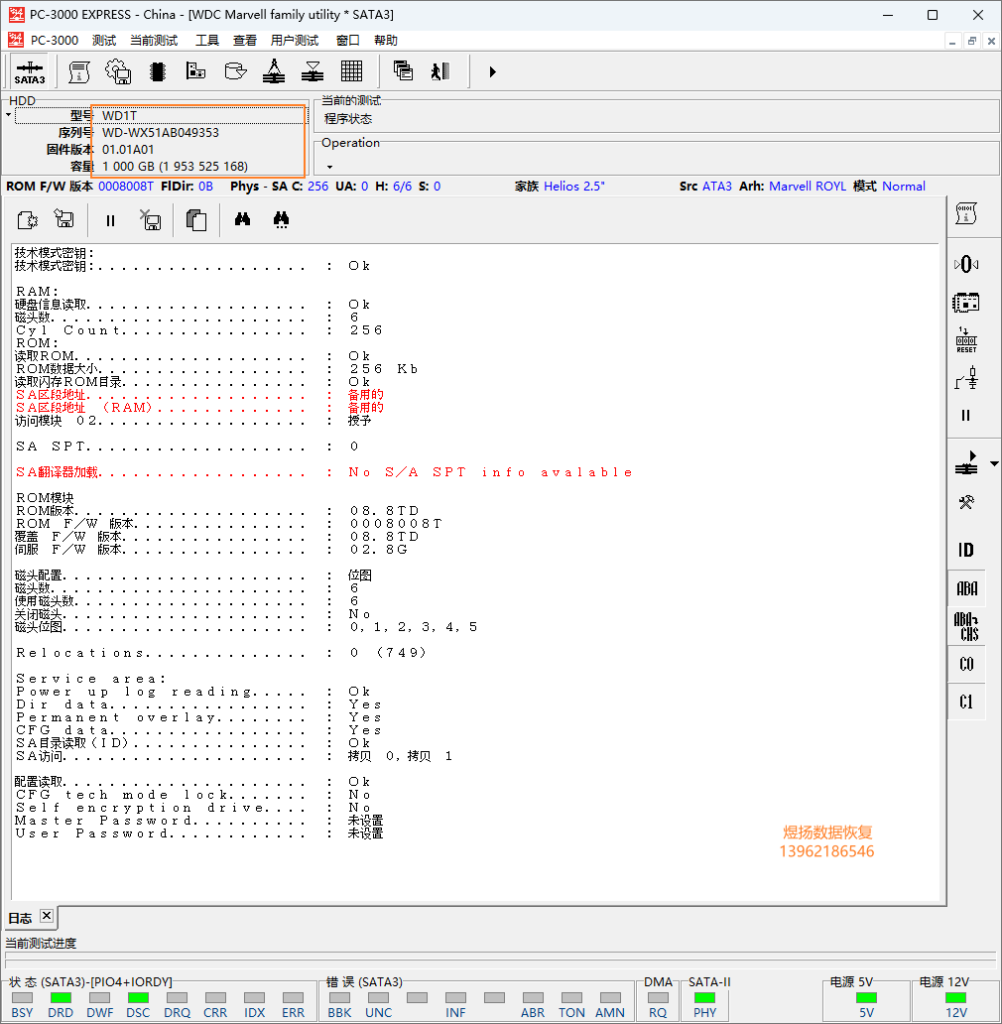The height and width of the screenshot is (1024, 1002).
Task: Click the cascading windows icon
Action: (403, 71)
